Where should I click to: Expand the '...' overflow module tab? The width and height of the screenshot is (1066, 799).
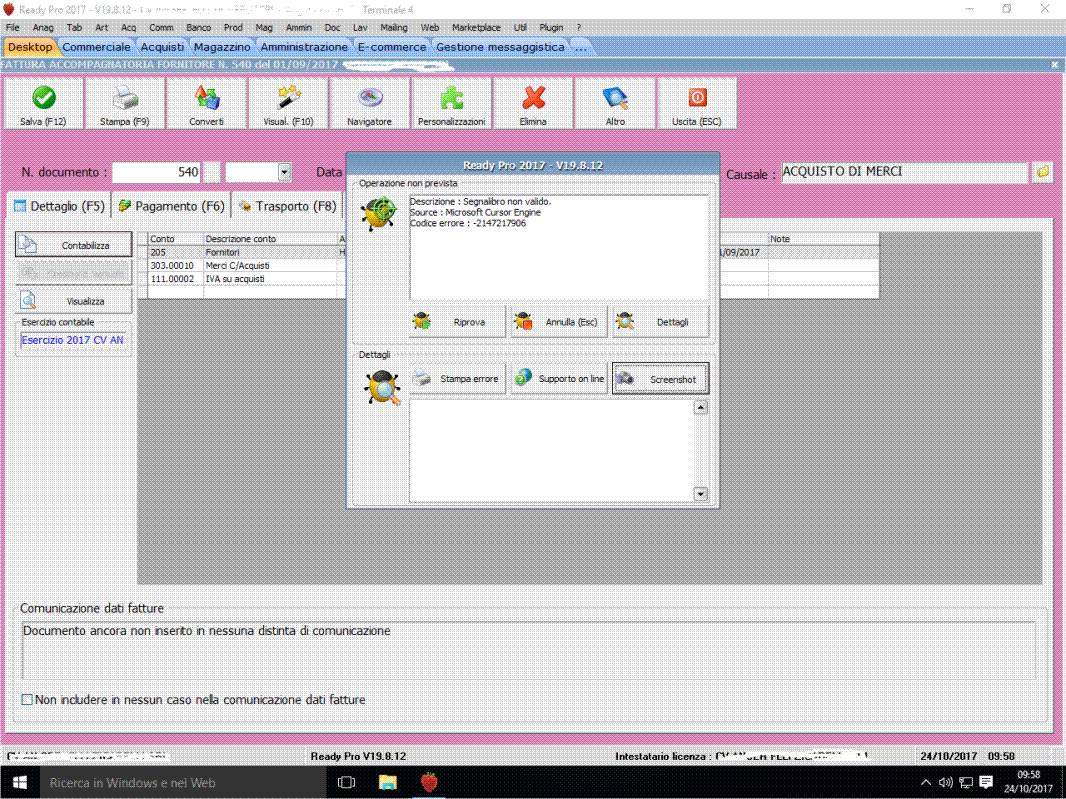tap(581, 47)
